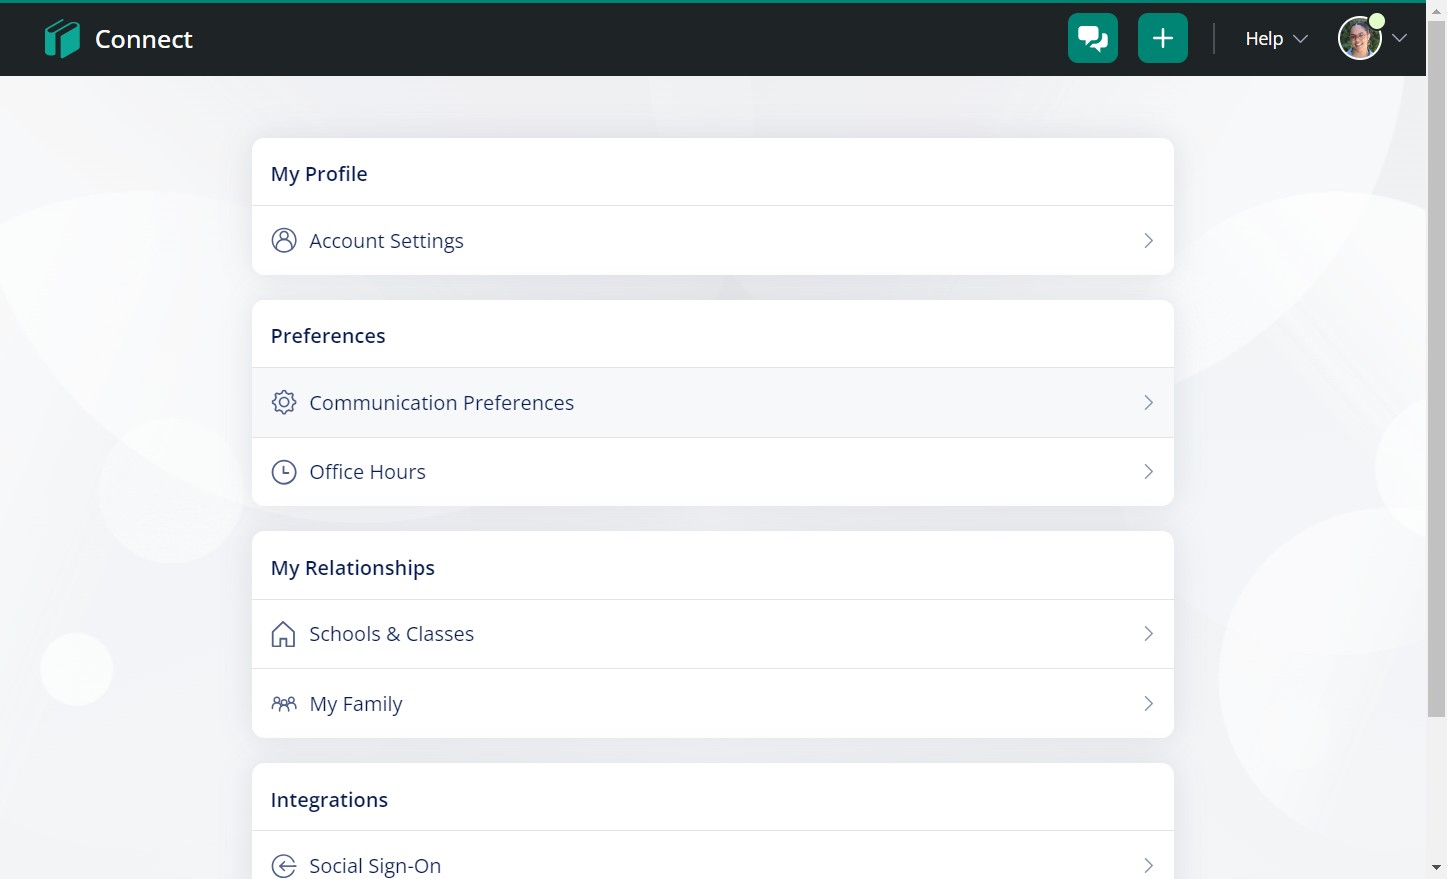Go to Social Sign-On settings

click(375, 866)
